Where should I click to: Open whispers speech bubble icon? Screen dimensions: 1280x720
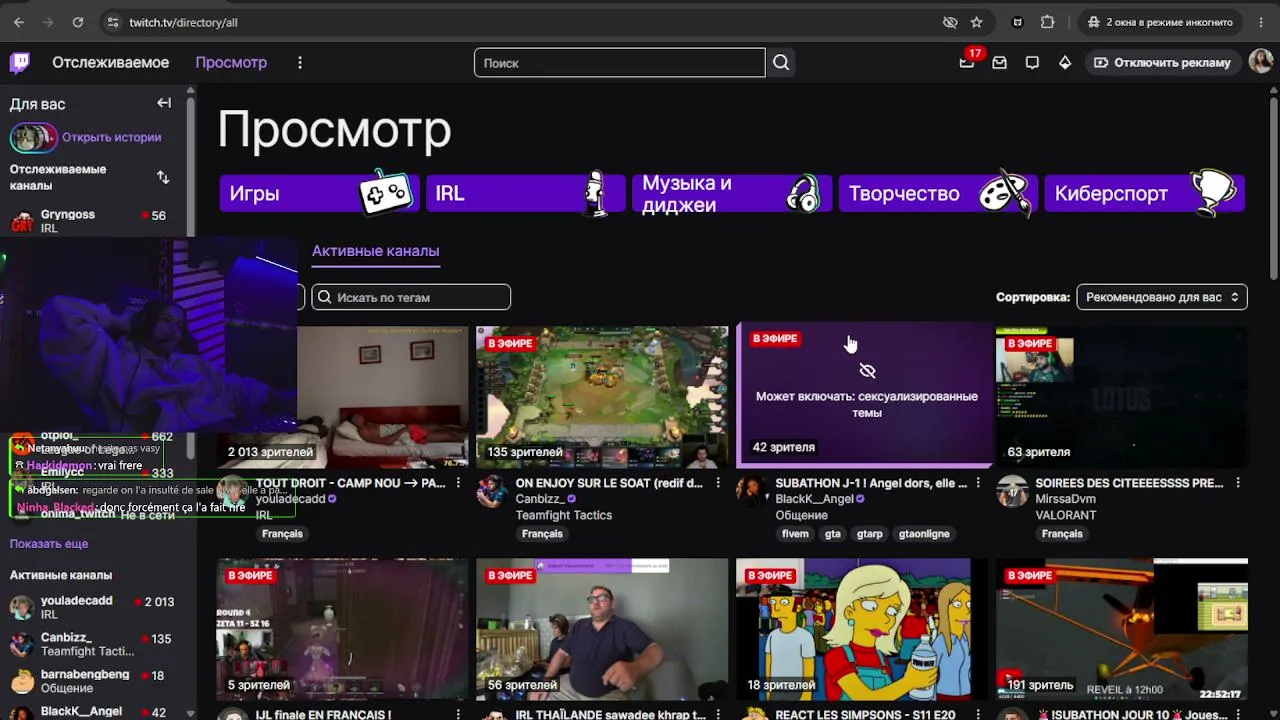click(x=1032, y=63)
